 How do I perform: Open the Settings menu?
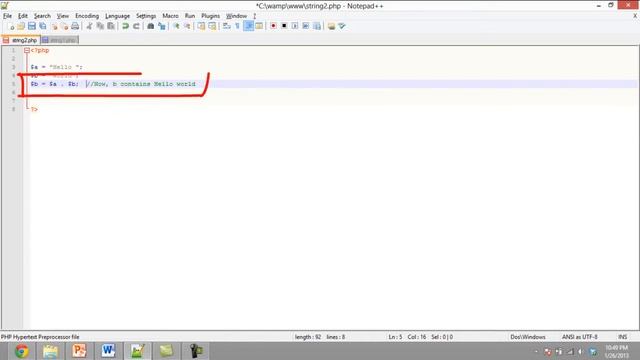coord(146,16)
